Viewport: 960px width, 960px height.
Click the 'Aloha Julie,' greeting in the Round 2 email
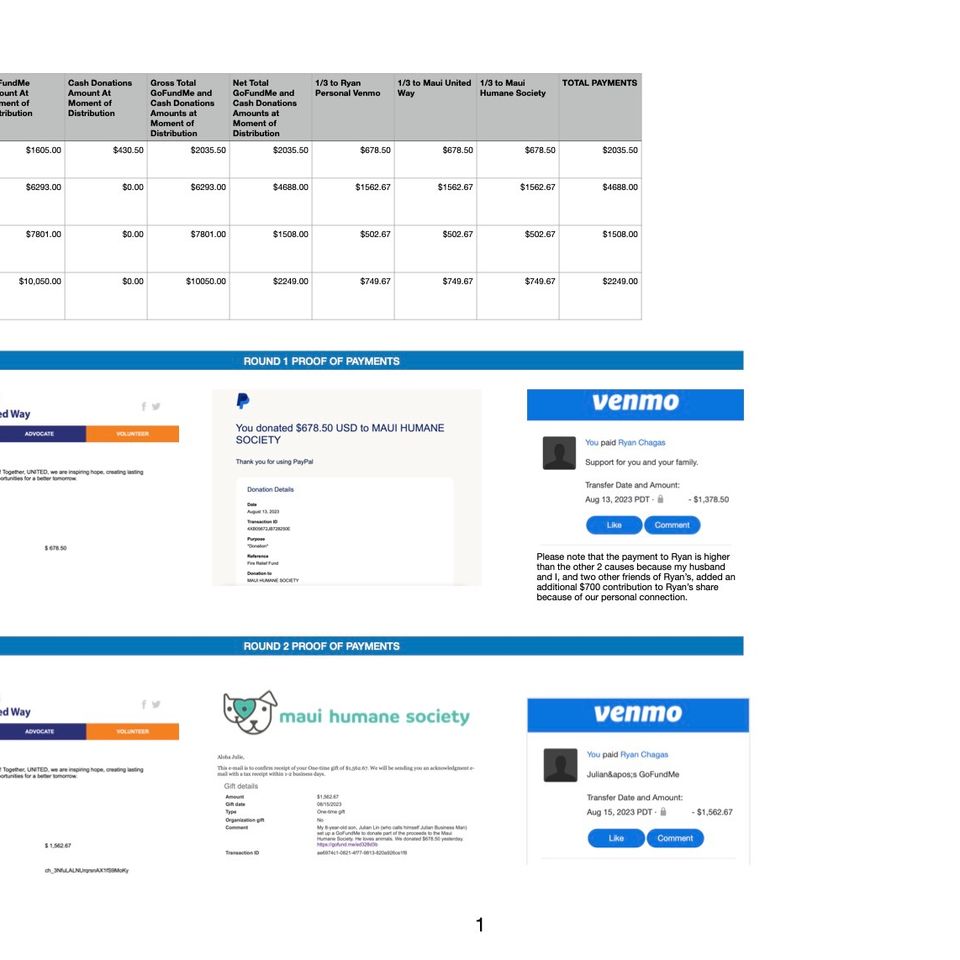click(x=230, y=757)
